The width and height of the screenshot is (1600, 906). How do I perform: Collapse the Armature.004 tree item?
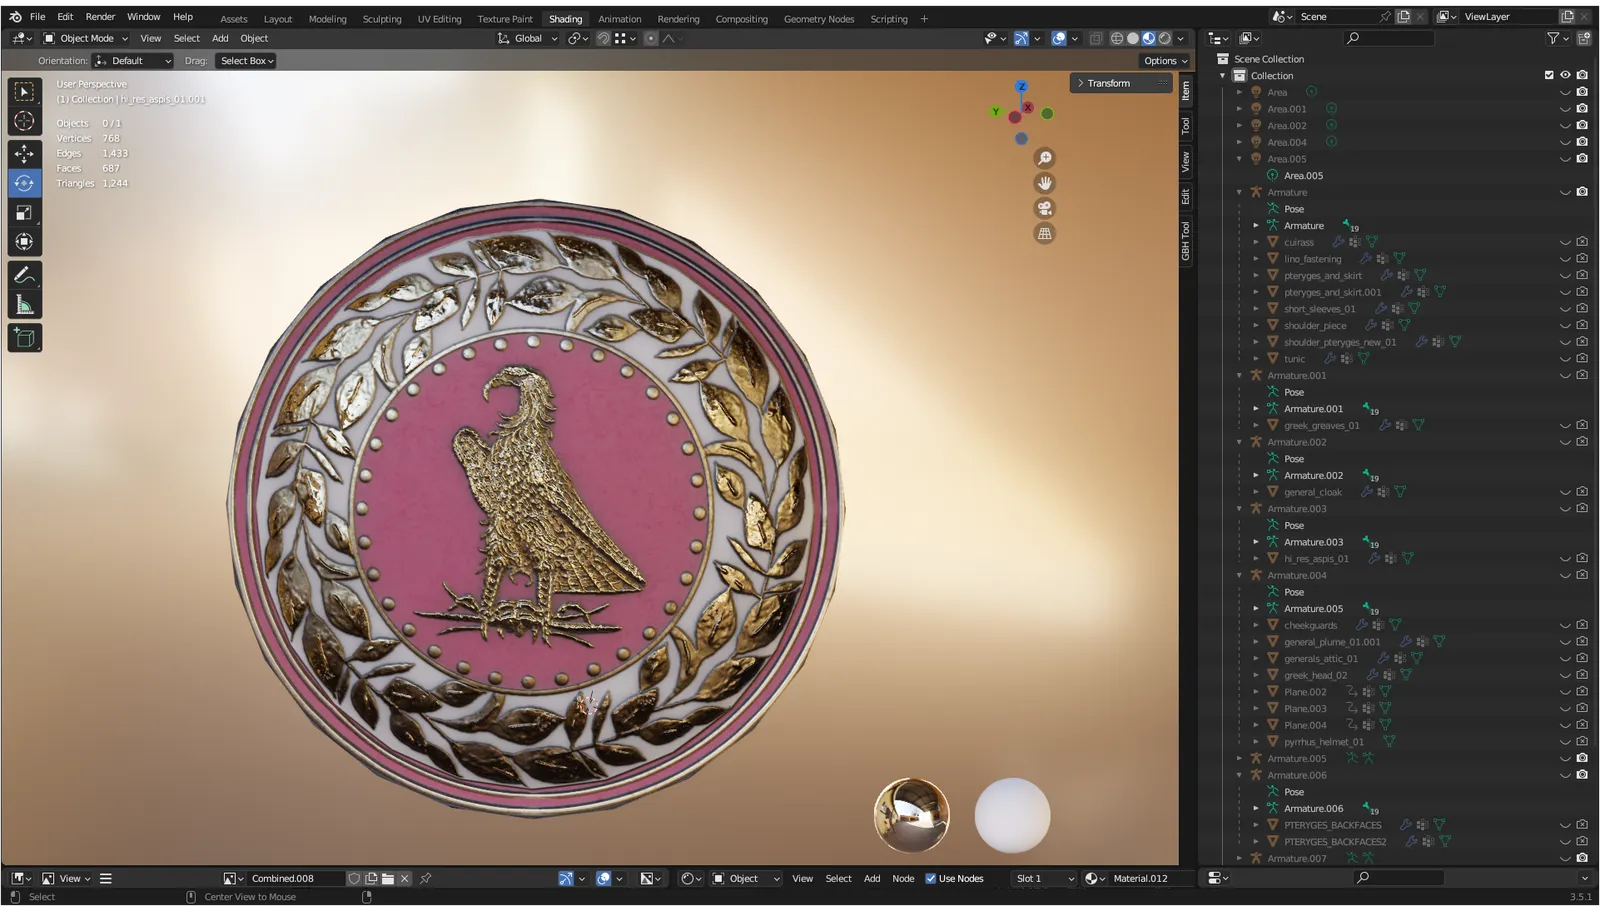(x=1239, y=575)
